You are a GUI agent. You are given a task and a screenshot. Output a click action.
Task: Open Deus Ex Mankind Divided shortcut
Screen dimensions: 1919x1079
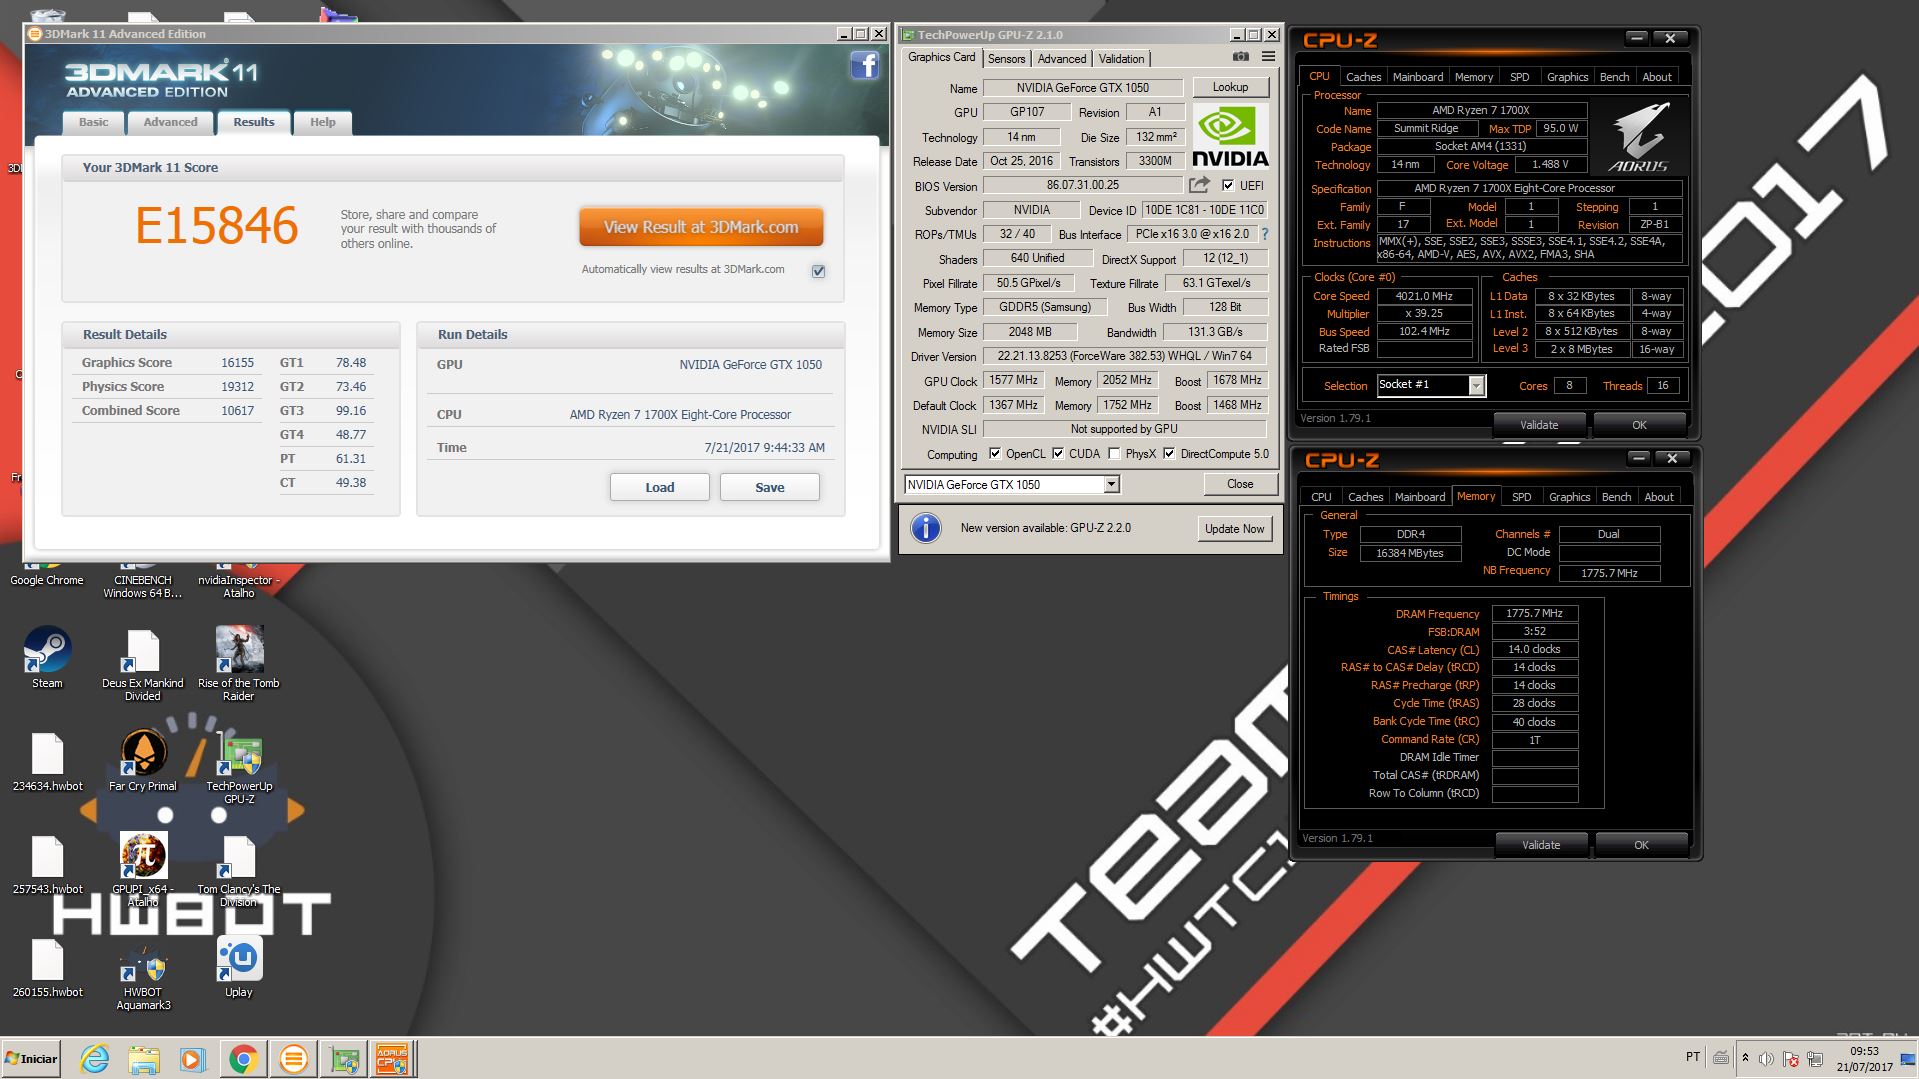142,665
